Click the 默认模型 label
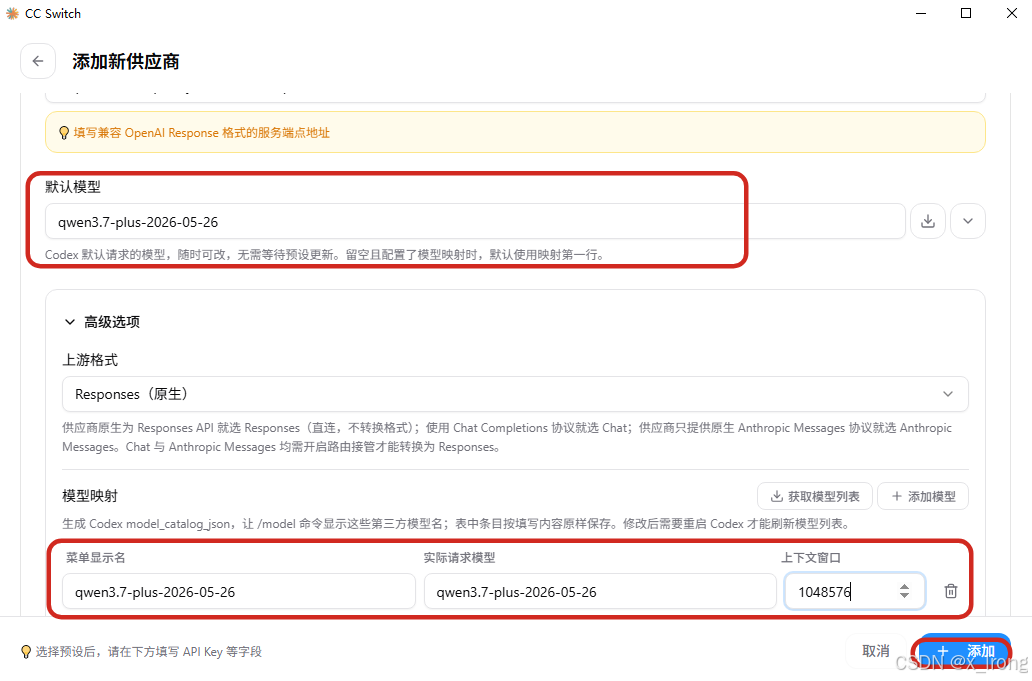 [73, 187]
